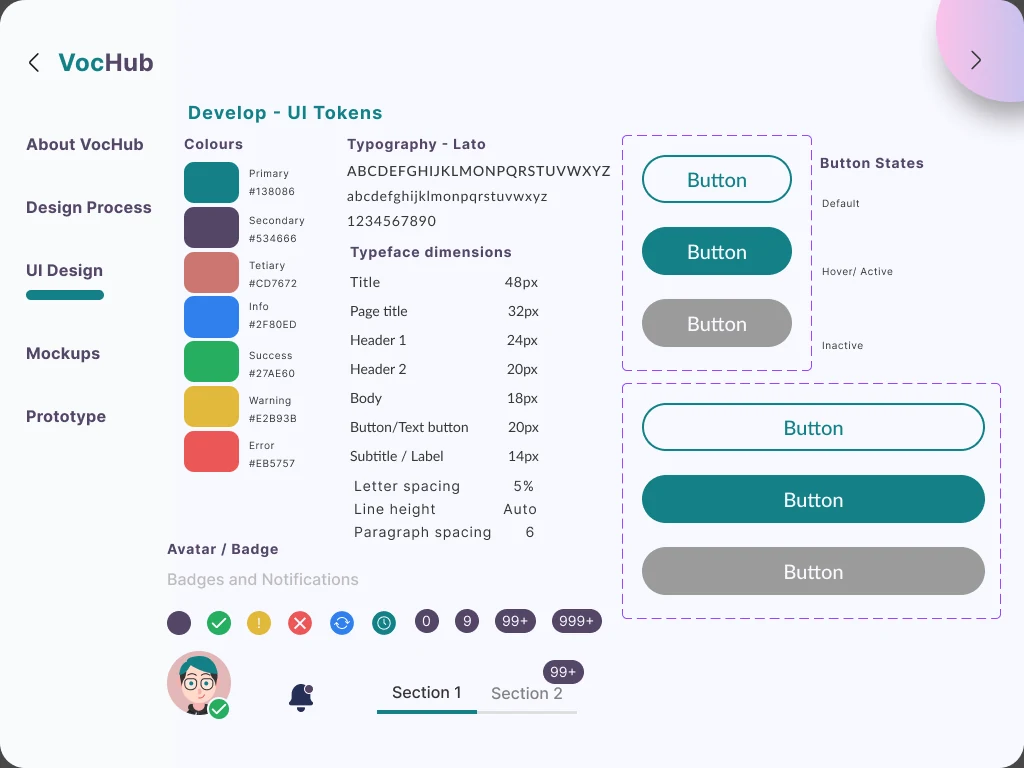Click the small grey Inactive Button
The width and height of the screenshot is (1024, 768).
[717, 323]
